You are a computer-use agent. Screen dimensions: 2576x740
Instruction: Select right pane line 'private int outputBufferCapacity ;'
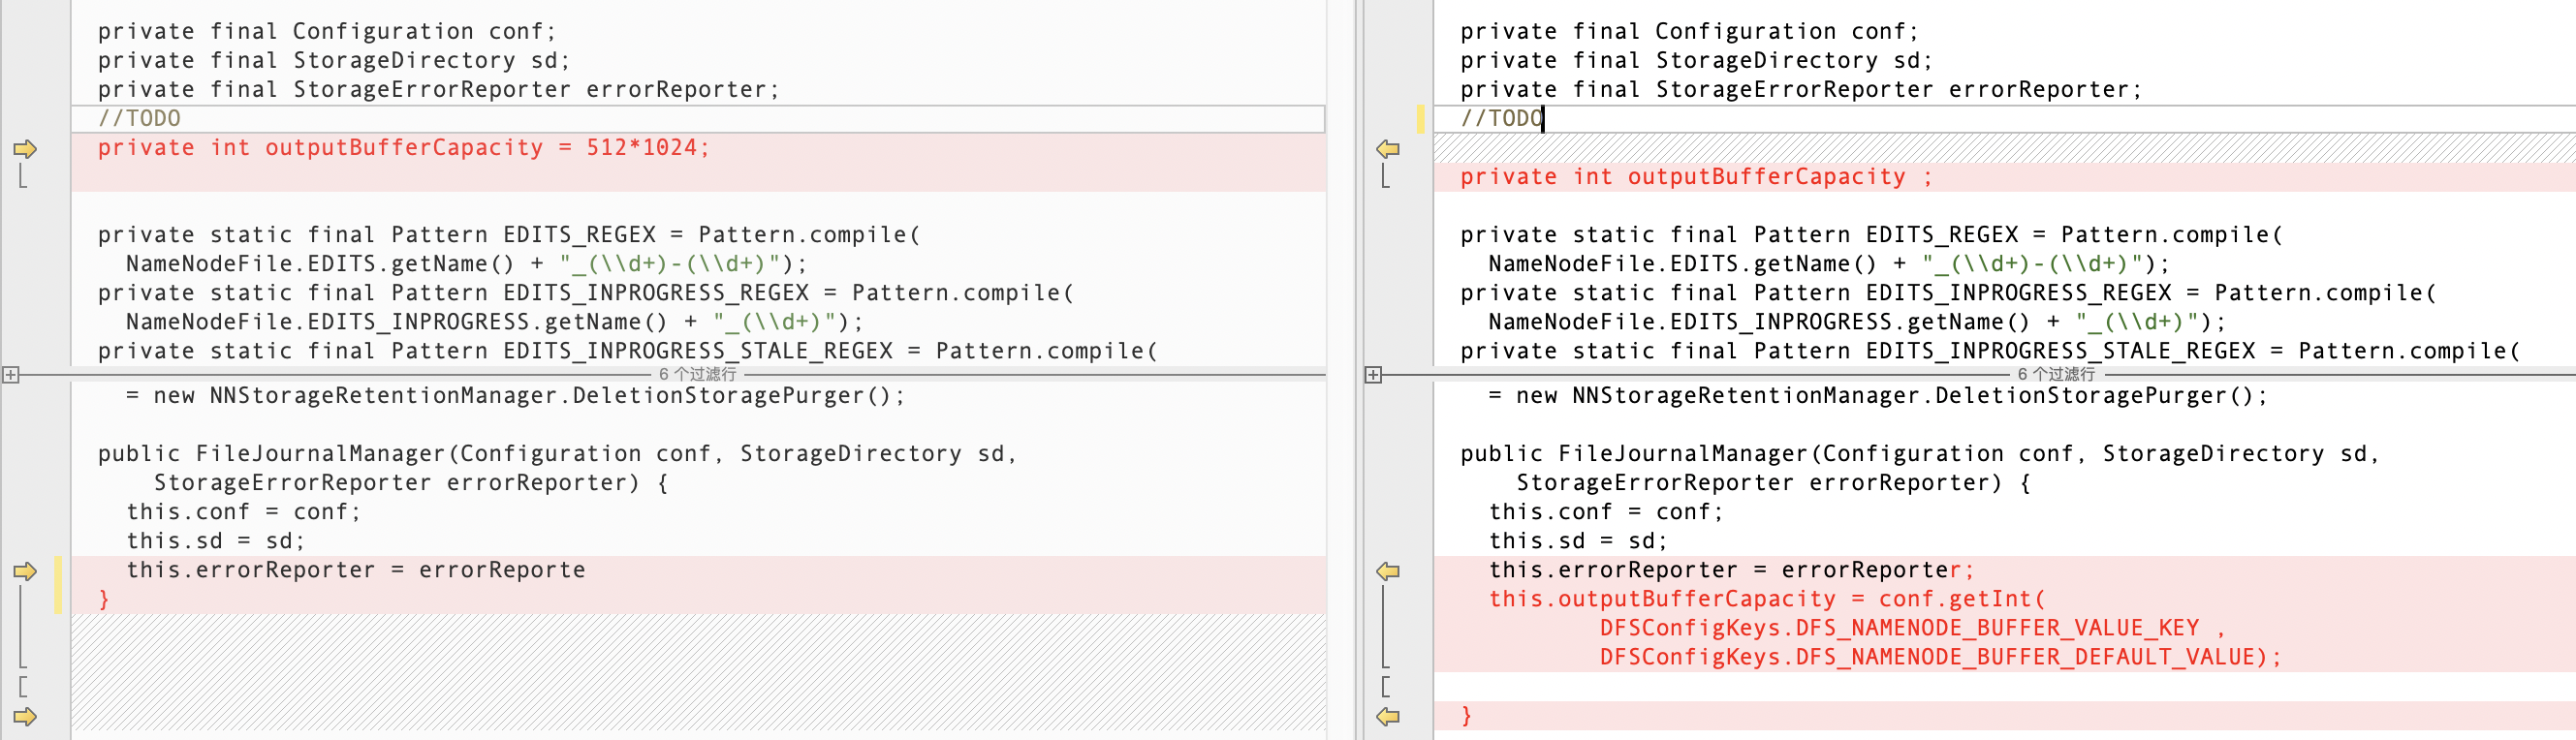[1696, 177]
